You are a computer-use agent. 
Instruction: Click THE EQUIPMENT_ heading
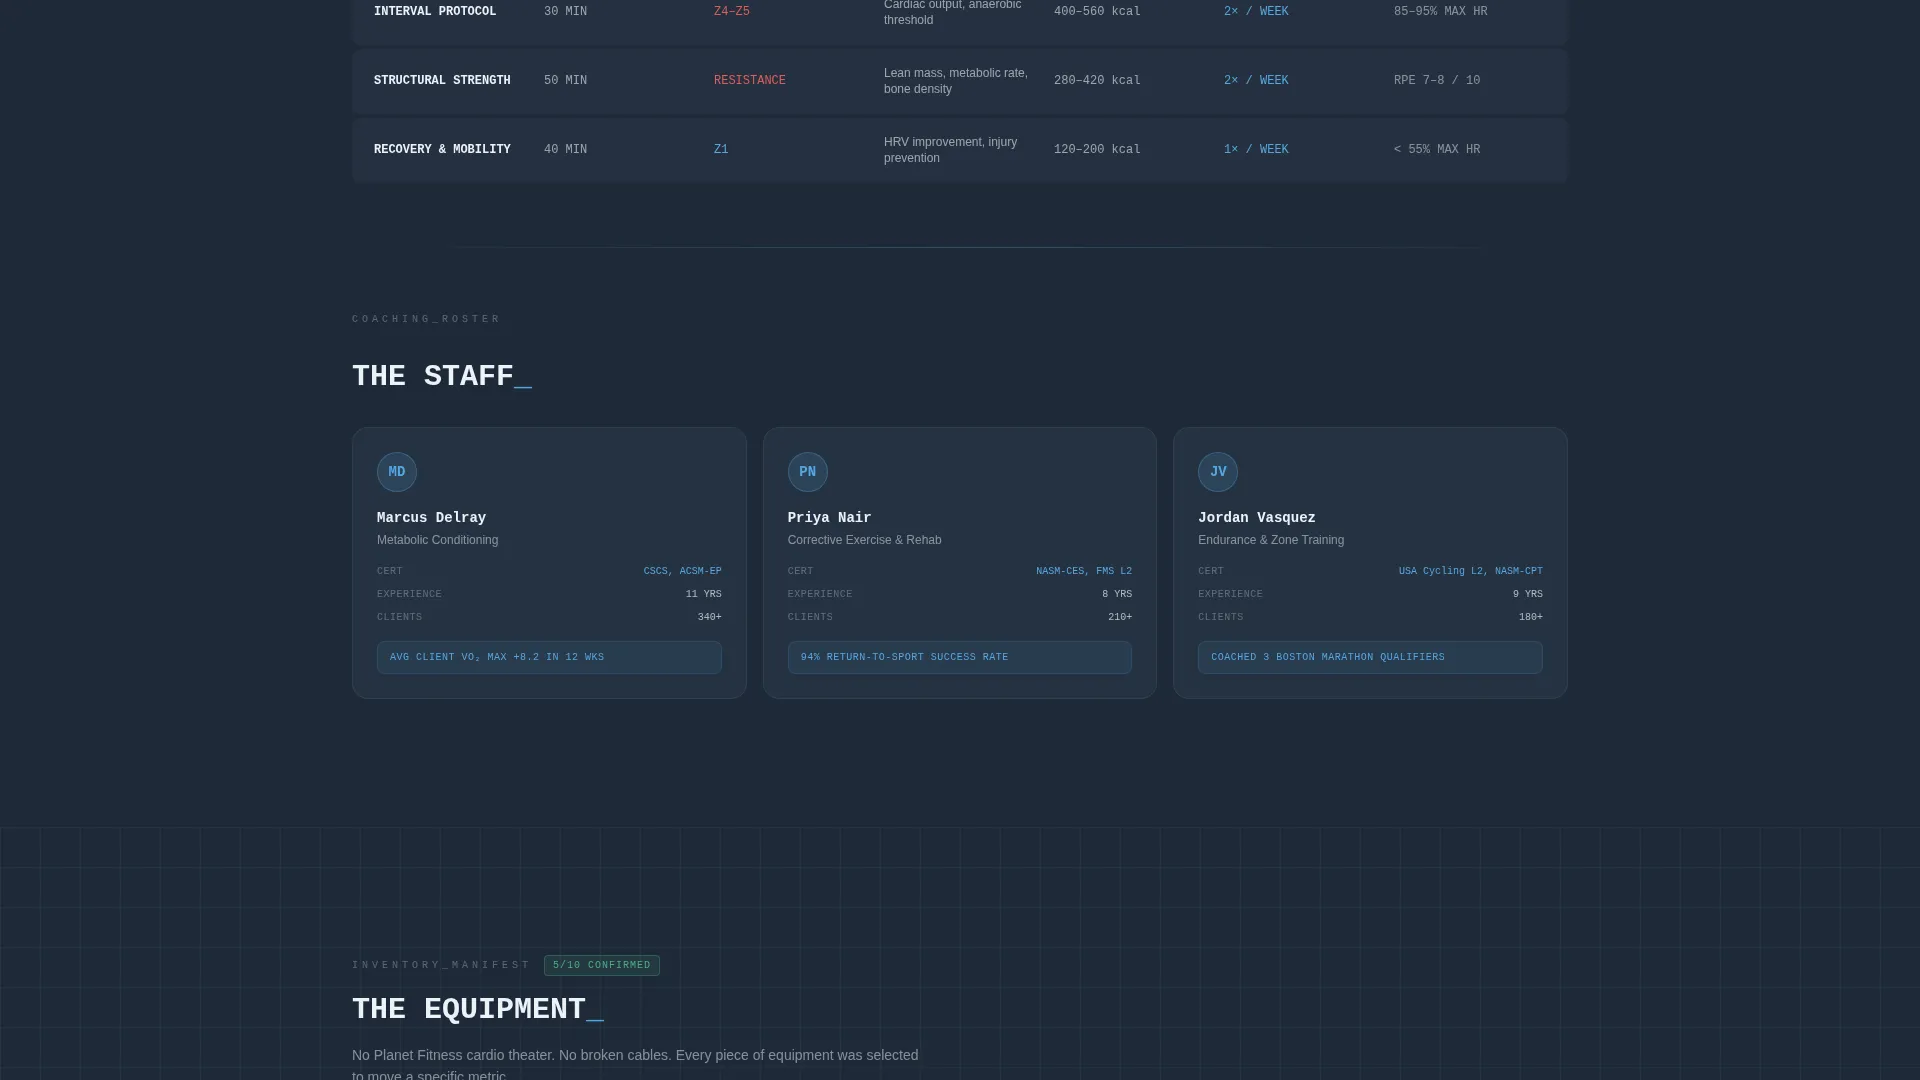[478, 1010]
